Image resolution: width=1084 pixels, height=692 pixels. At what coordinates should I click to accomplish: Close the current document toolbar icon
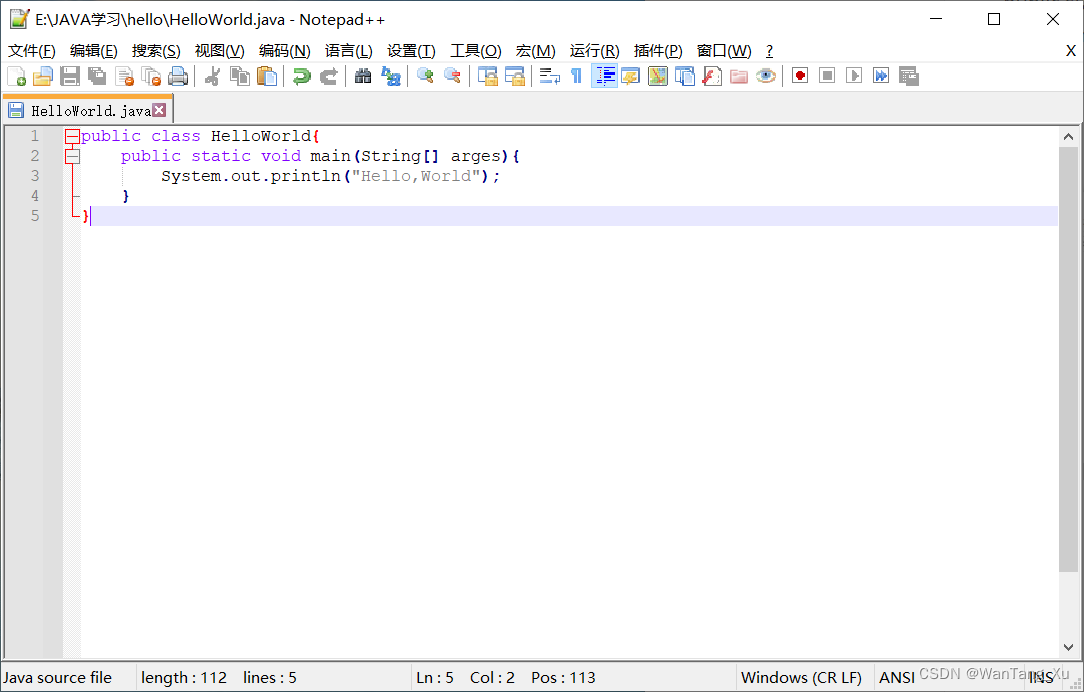124,76
